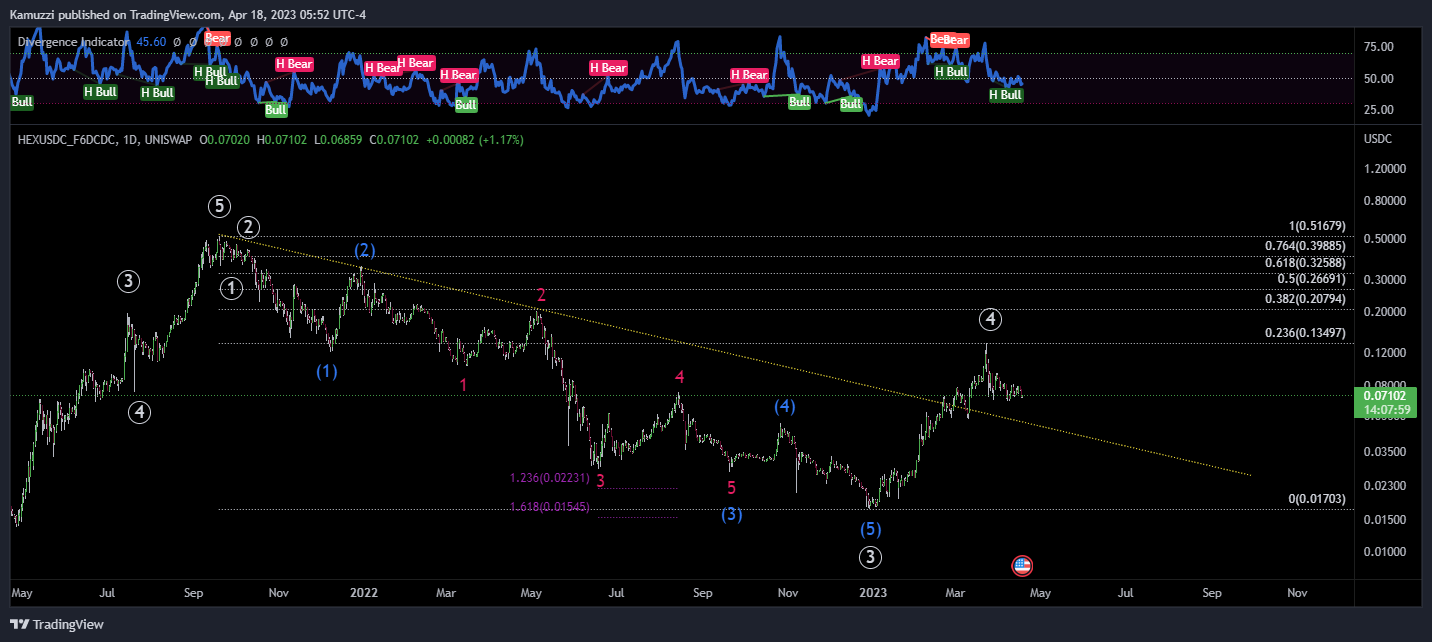Select the circled 5 wave label
Viewport: 1432px width, 642px height.
coord(220,207)
